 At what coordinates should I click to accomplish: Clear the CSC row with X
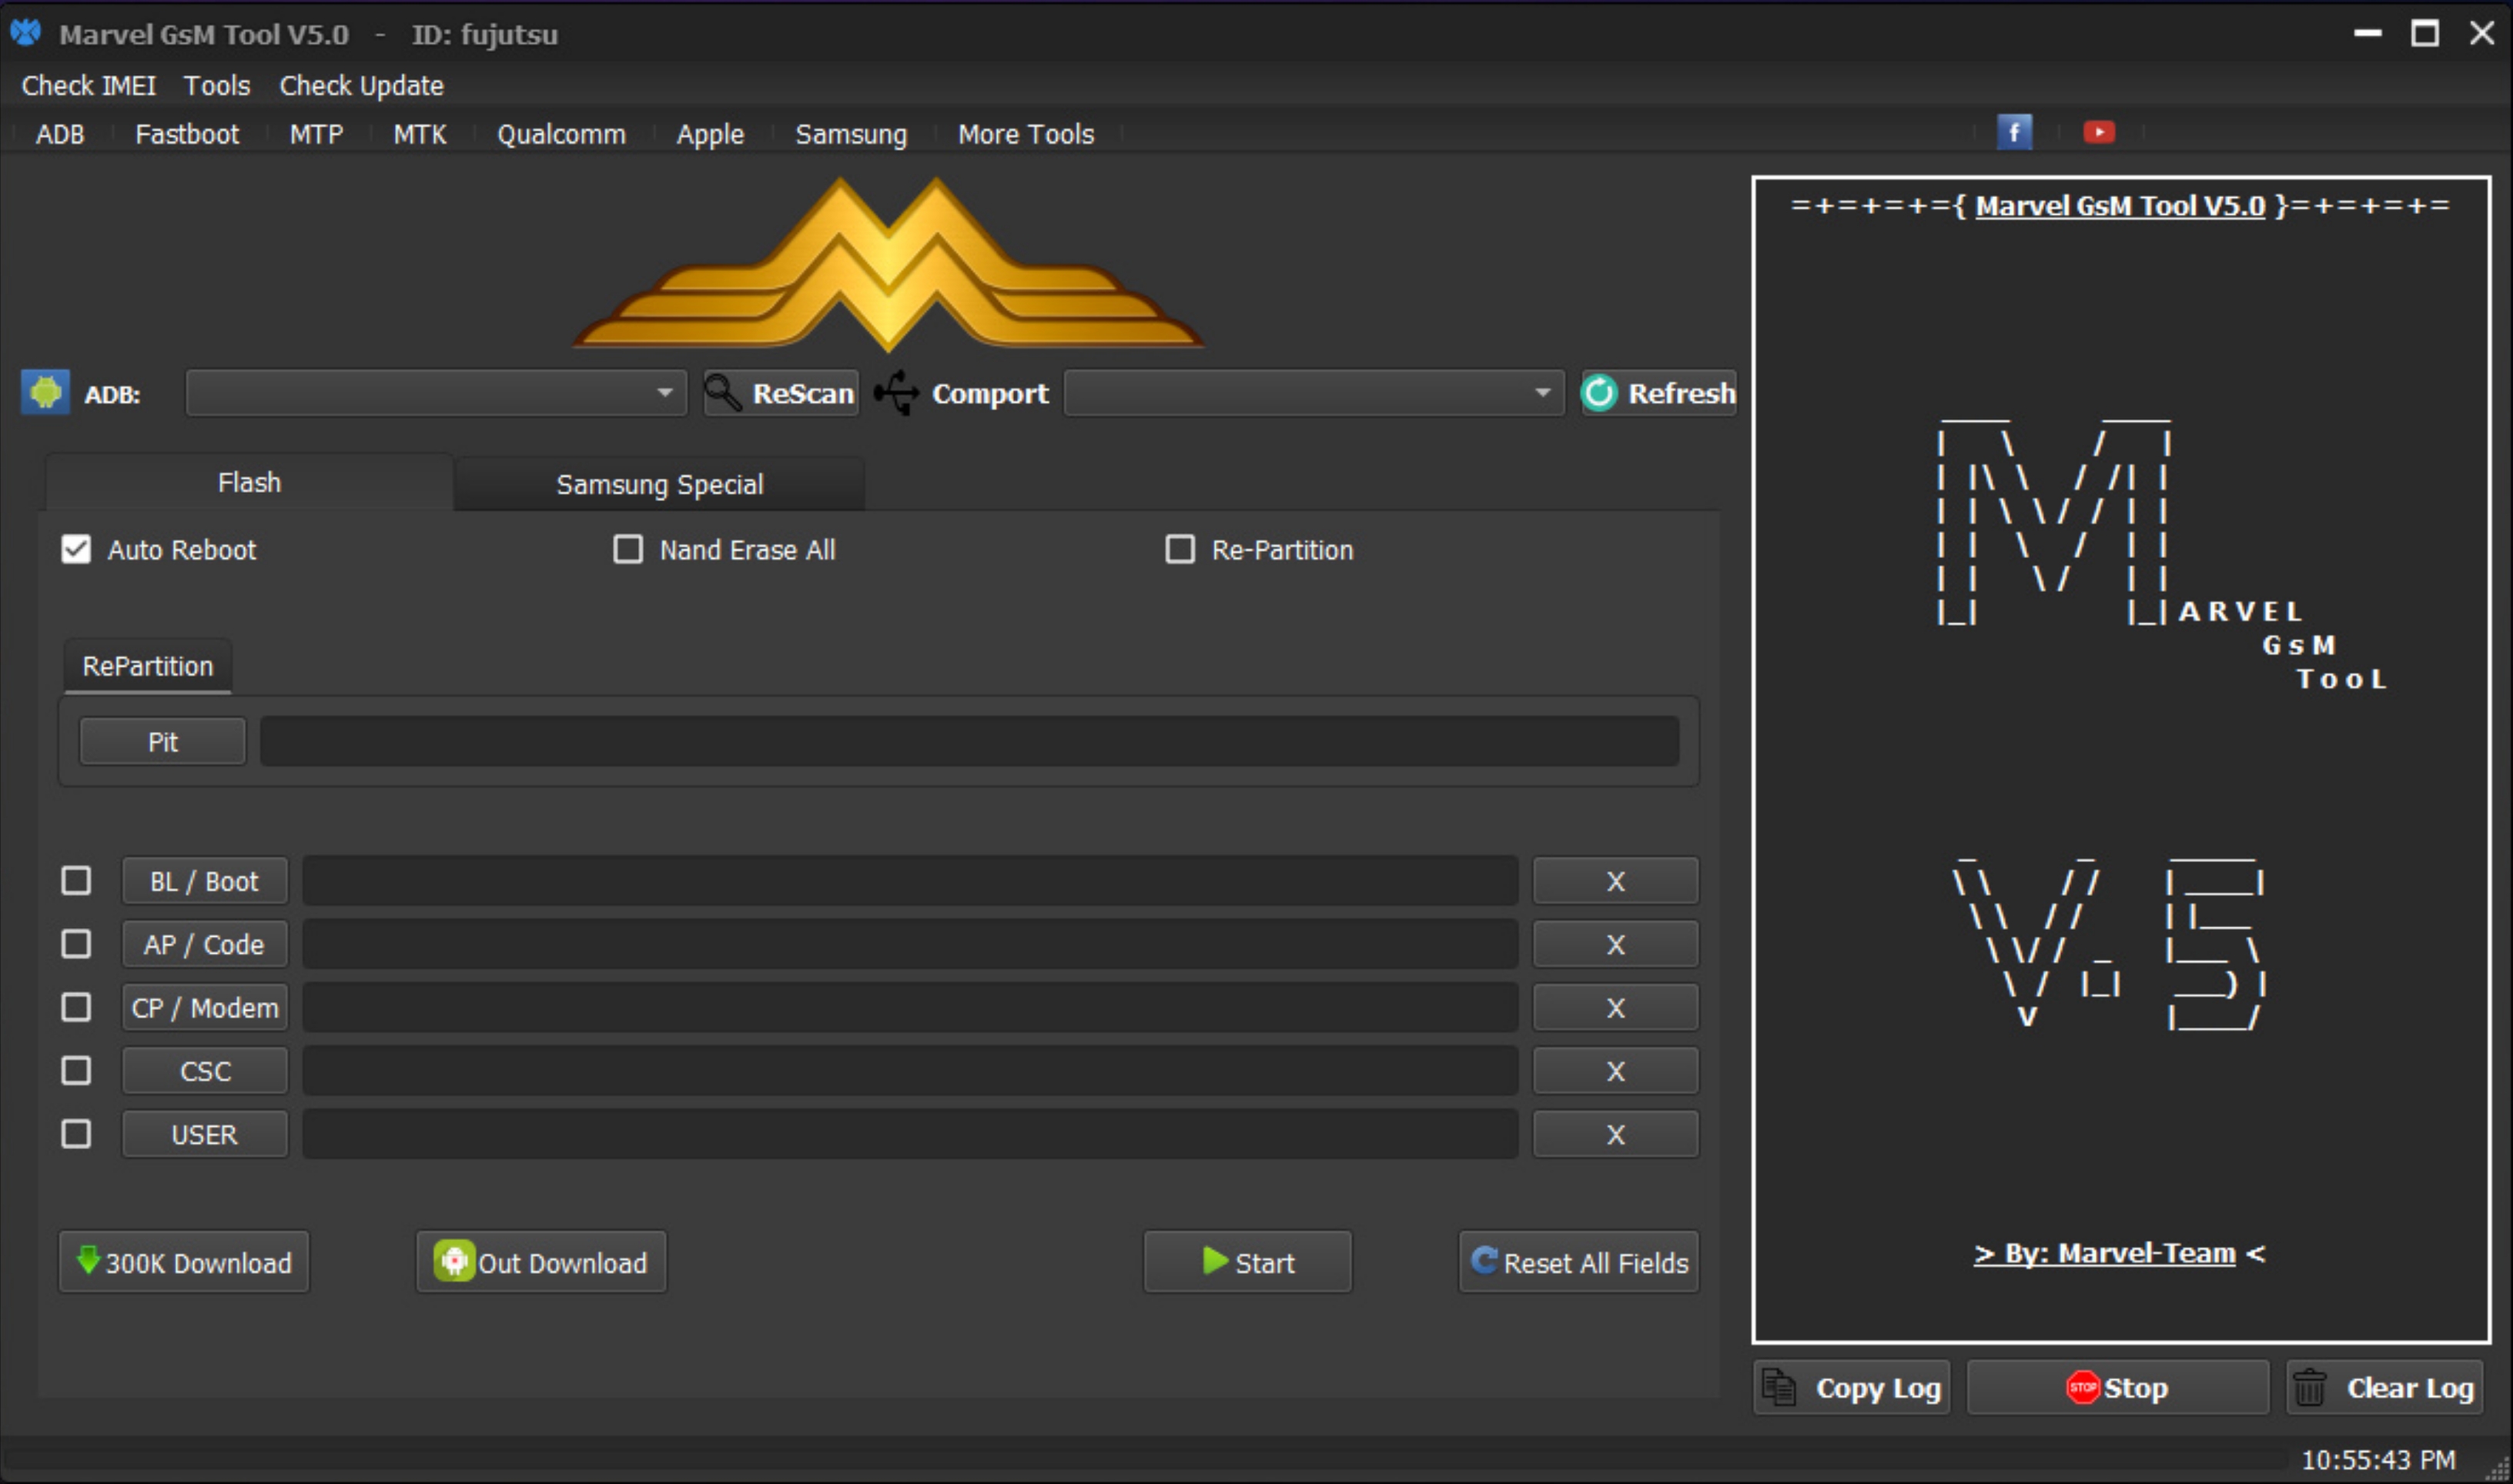[1615, 1071]
